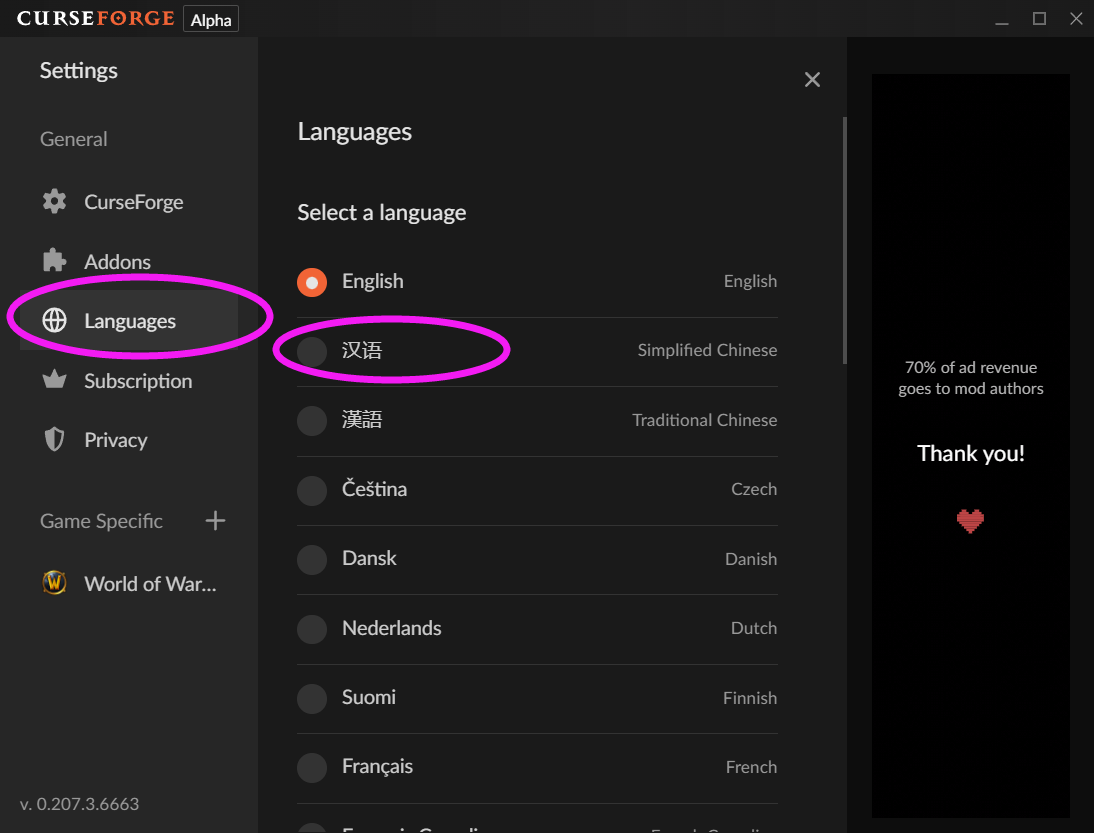Click the 'Dutch' label
This screenshot has width=1094, height=833.
(754, 628)
